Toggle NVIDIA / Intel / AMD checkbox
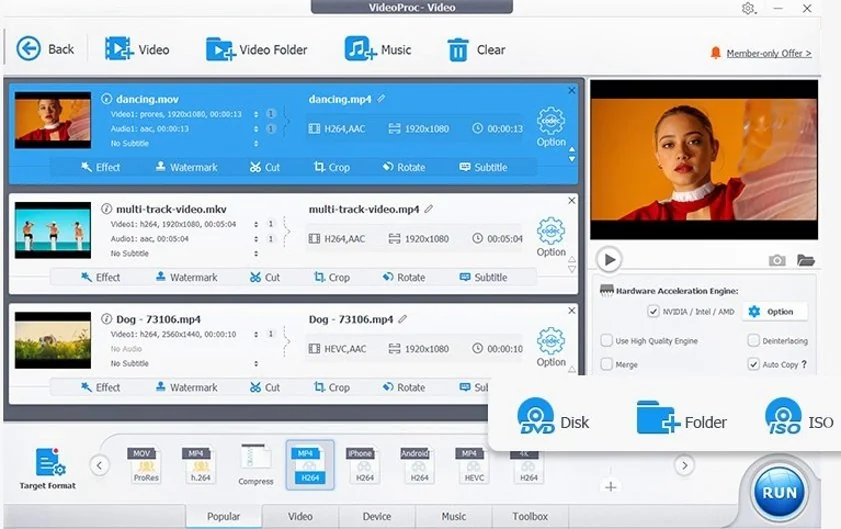841x529 pixels. coord(653,311)
